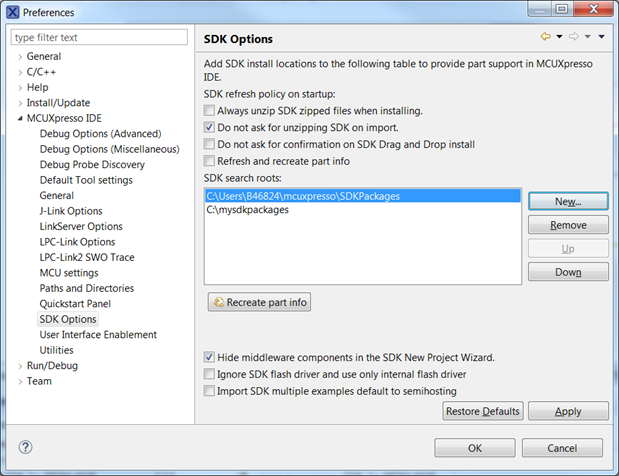Click the Recreate part info button icon
The width and height of the screenshot is (619, 476).
217,302
